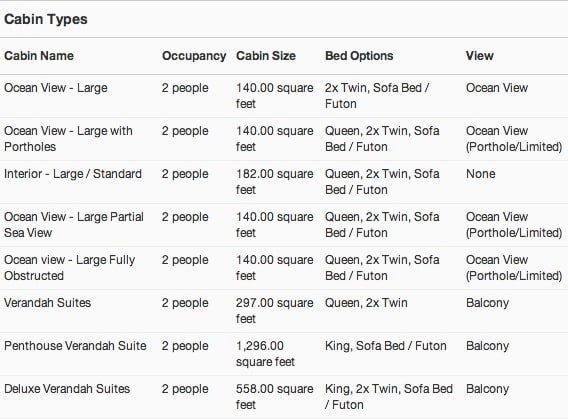Select the 297.00 square feet cell

275,311
